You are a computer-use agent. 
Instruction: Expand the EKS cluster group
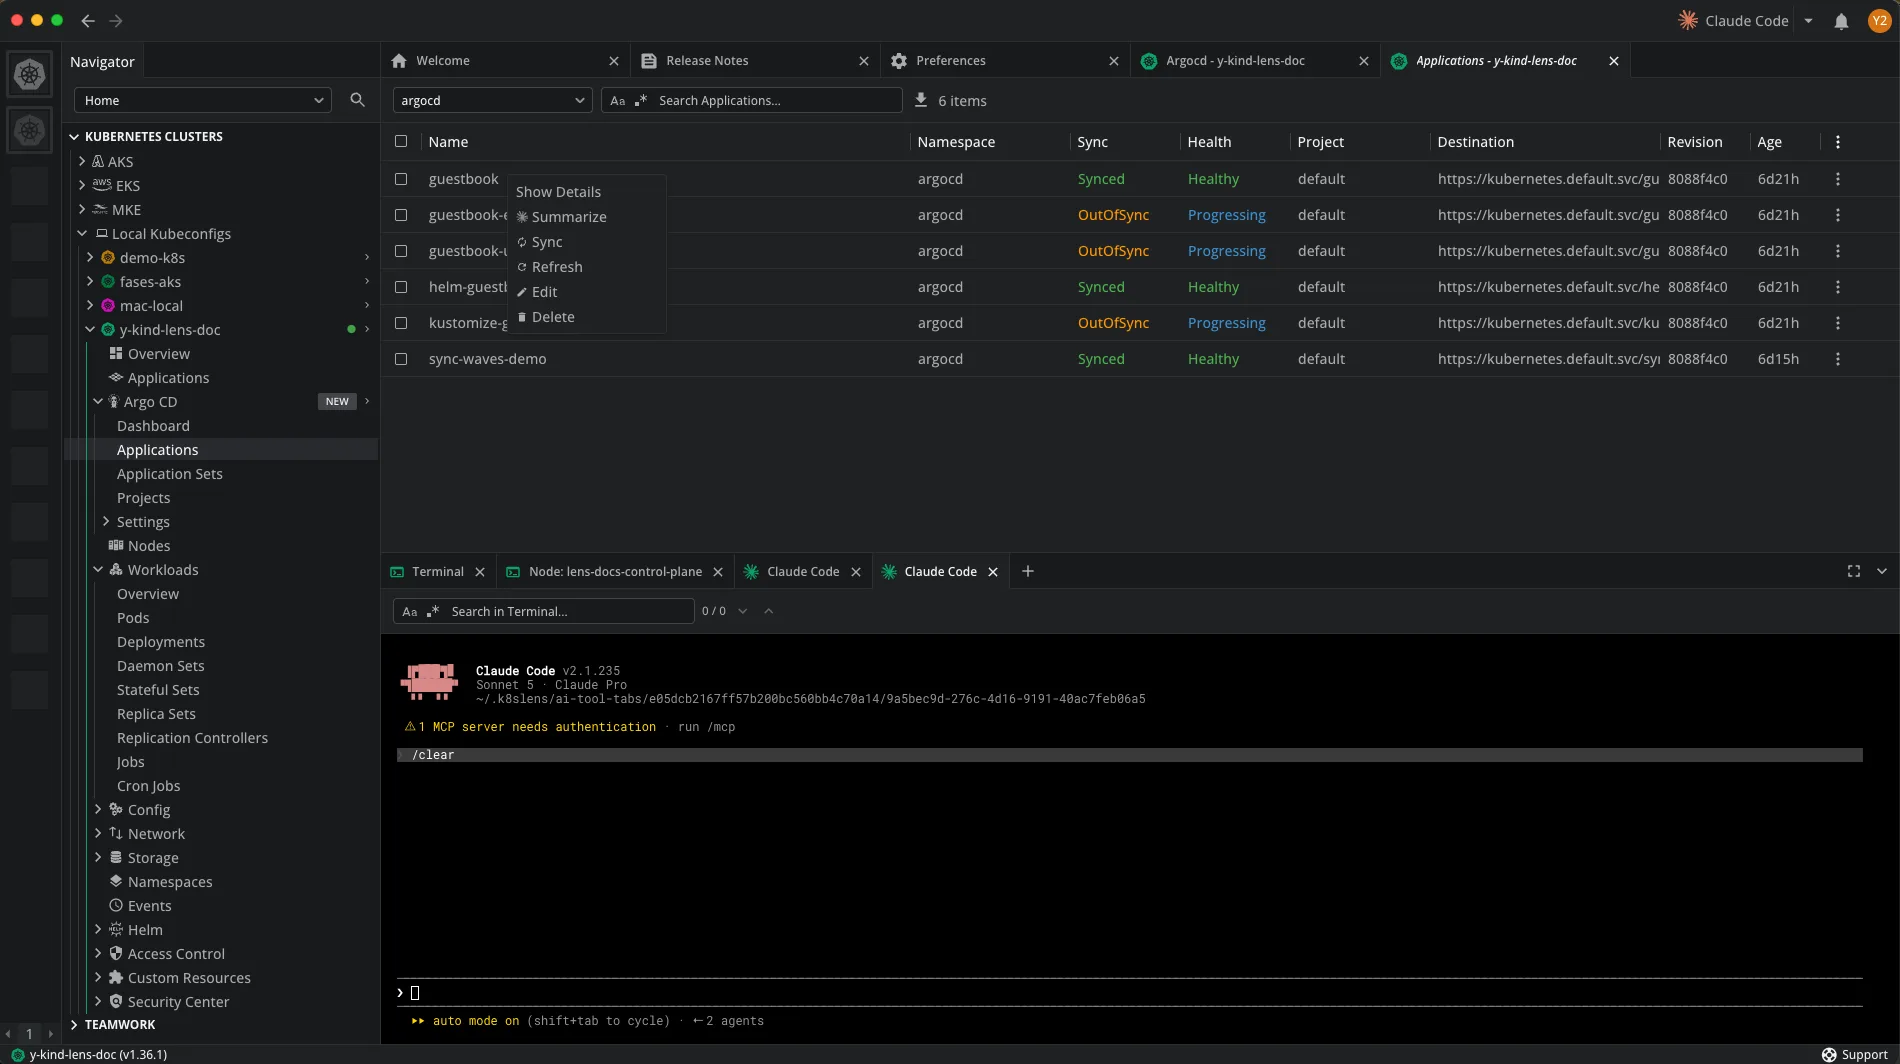pyautogui.click(x=82, y=185)
